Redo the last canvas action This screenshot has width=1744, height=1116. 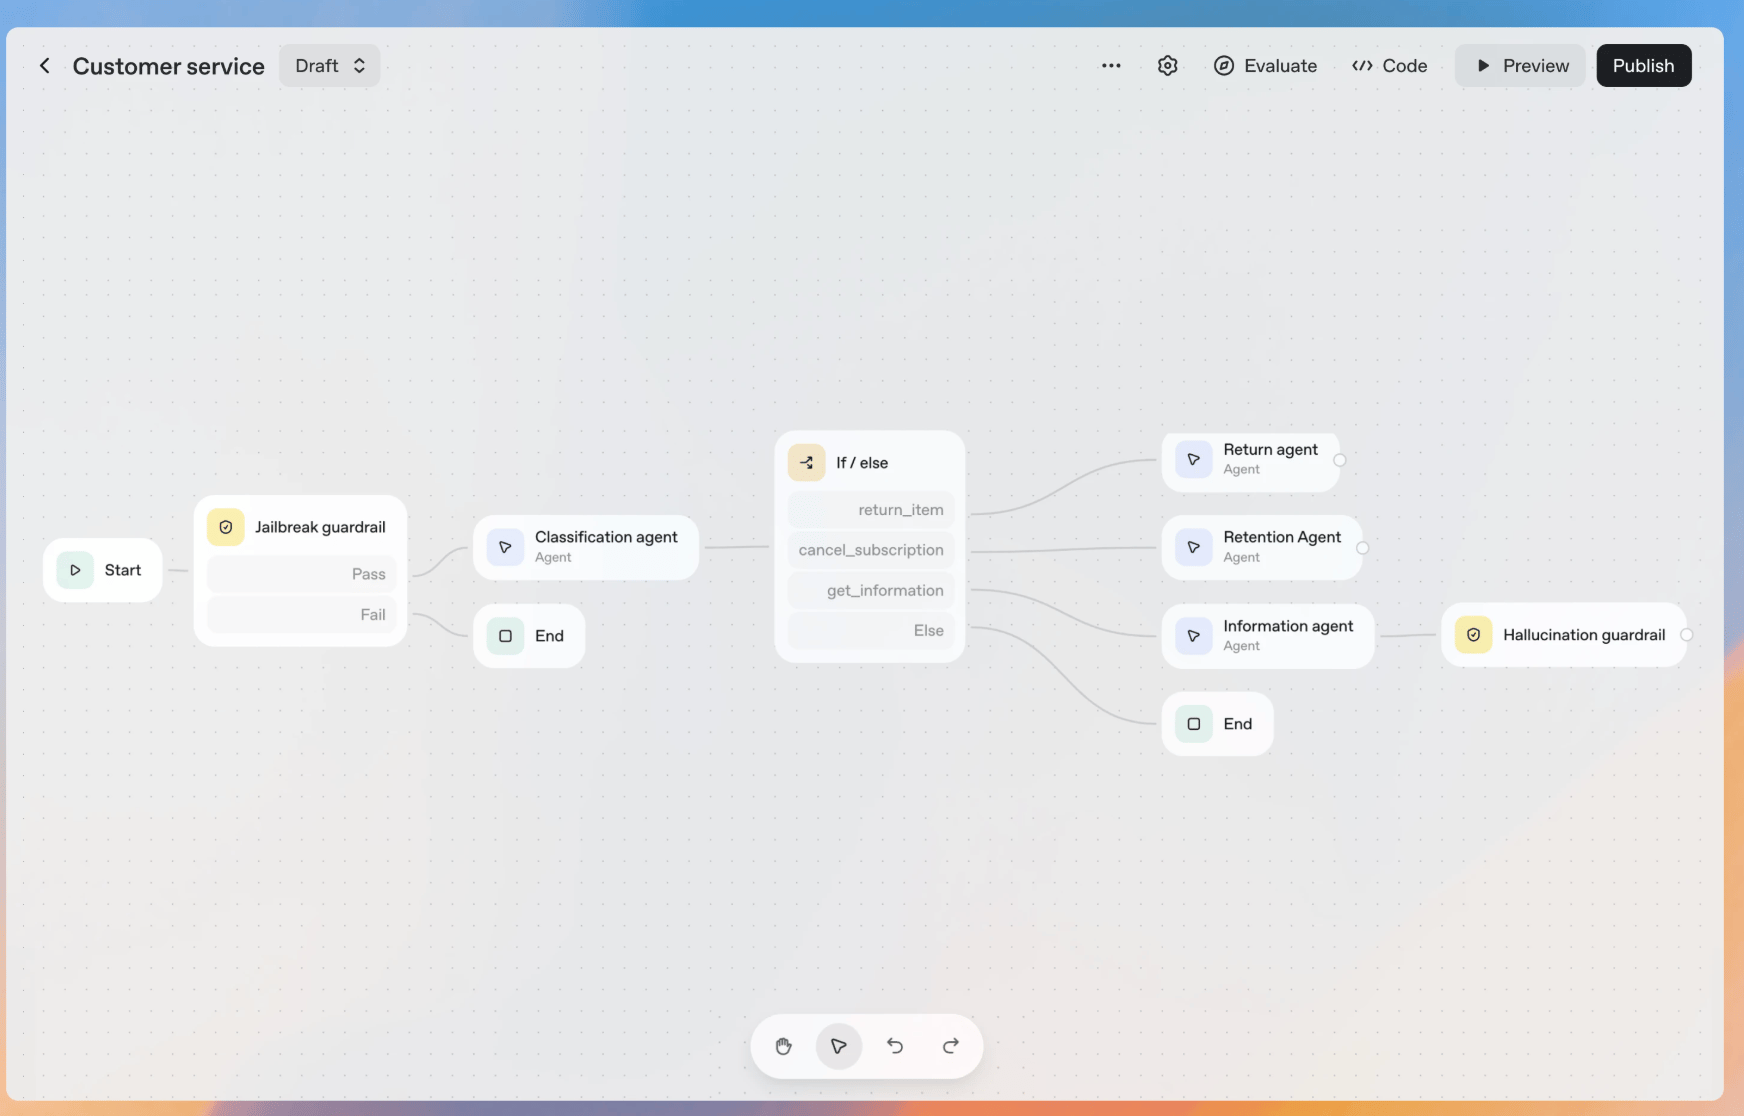point(951,1046)
